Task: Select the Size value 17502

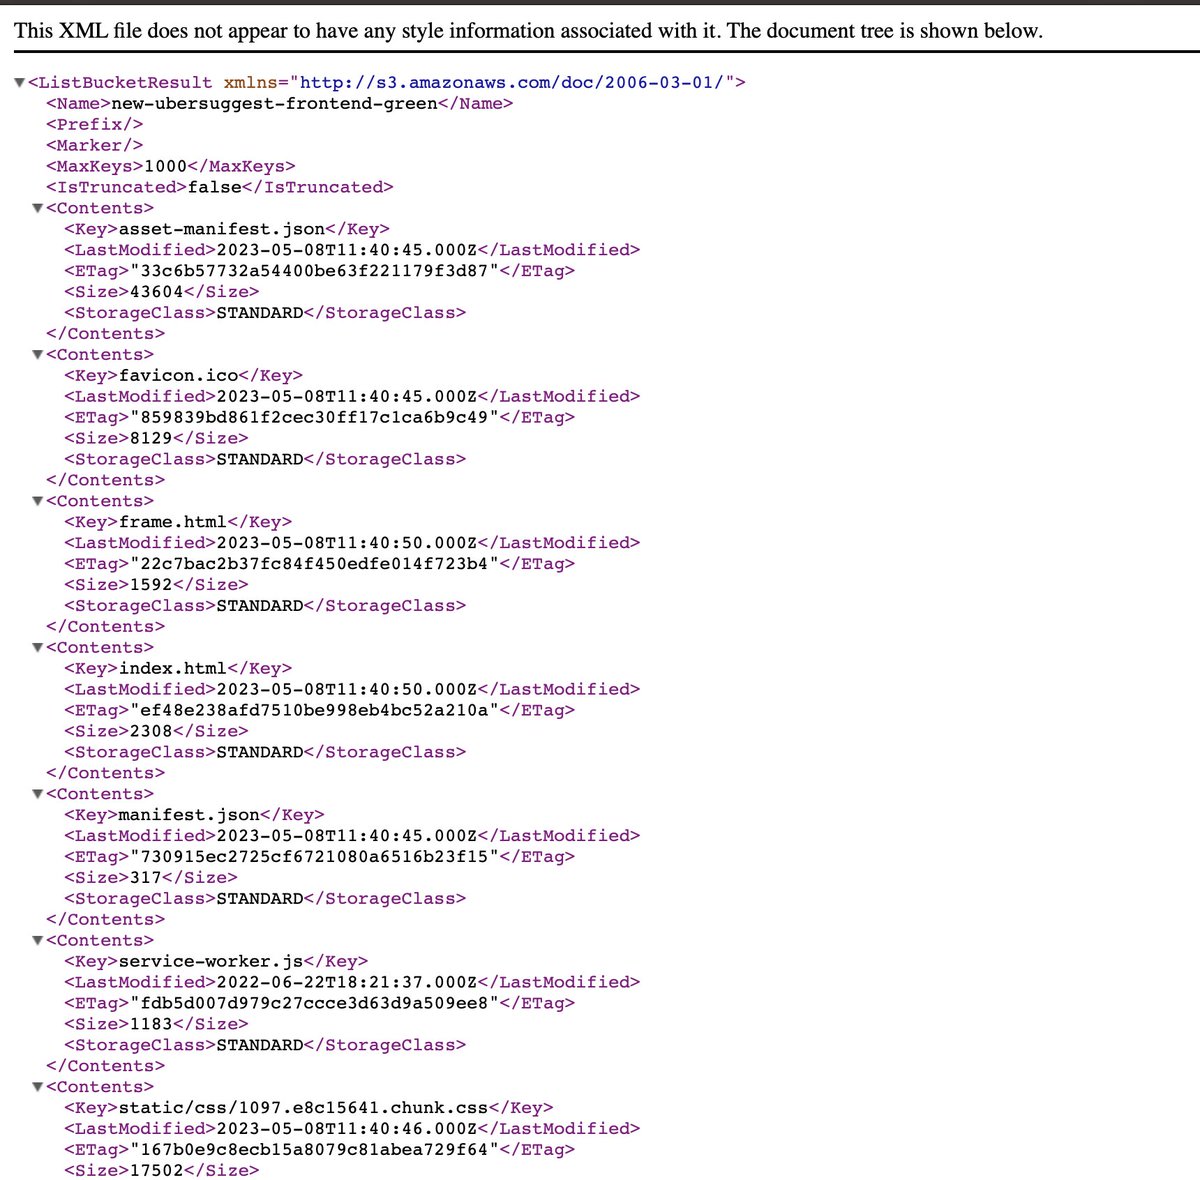Action: coord(156,1171)
